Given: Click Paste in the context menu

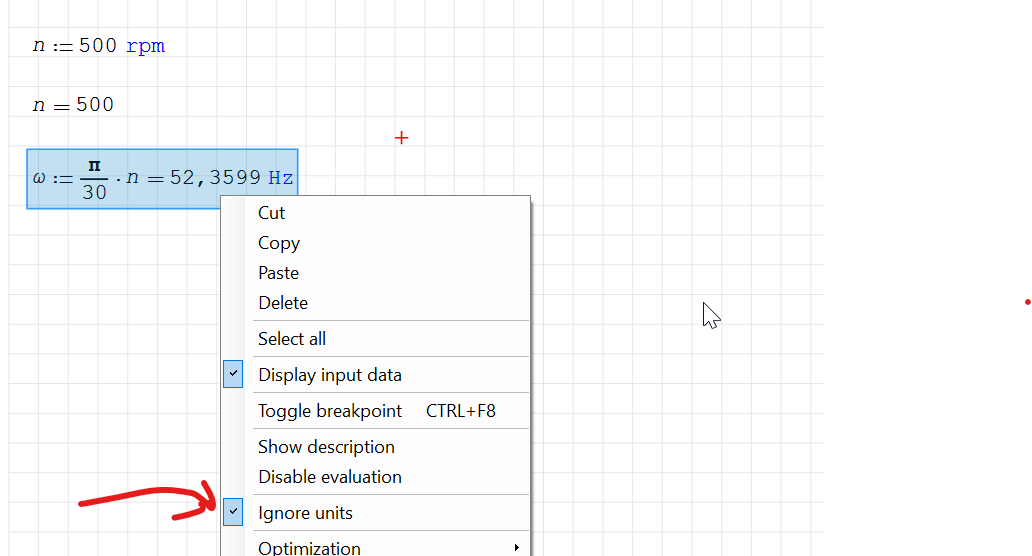Looking at the screenshot, I should 278,273.
